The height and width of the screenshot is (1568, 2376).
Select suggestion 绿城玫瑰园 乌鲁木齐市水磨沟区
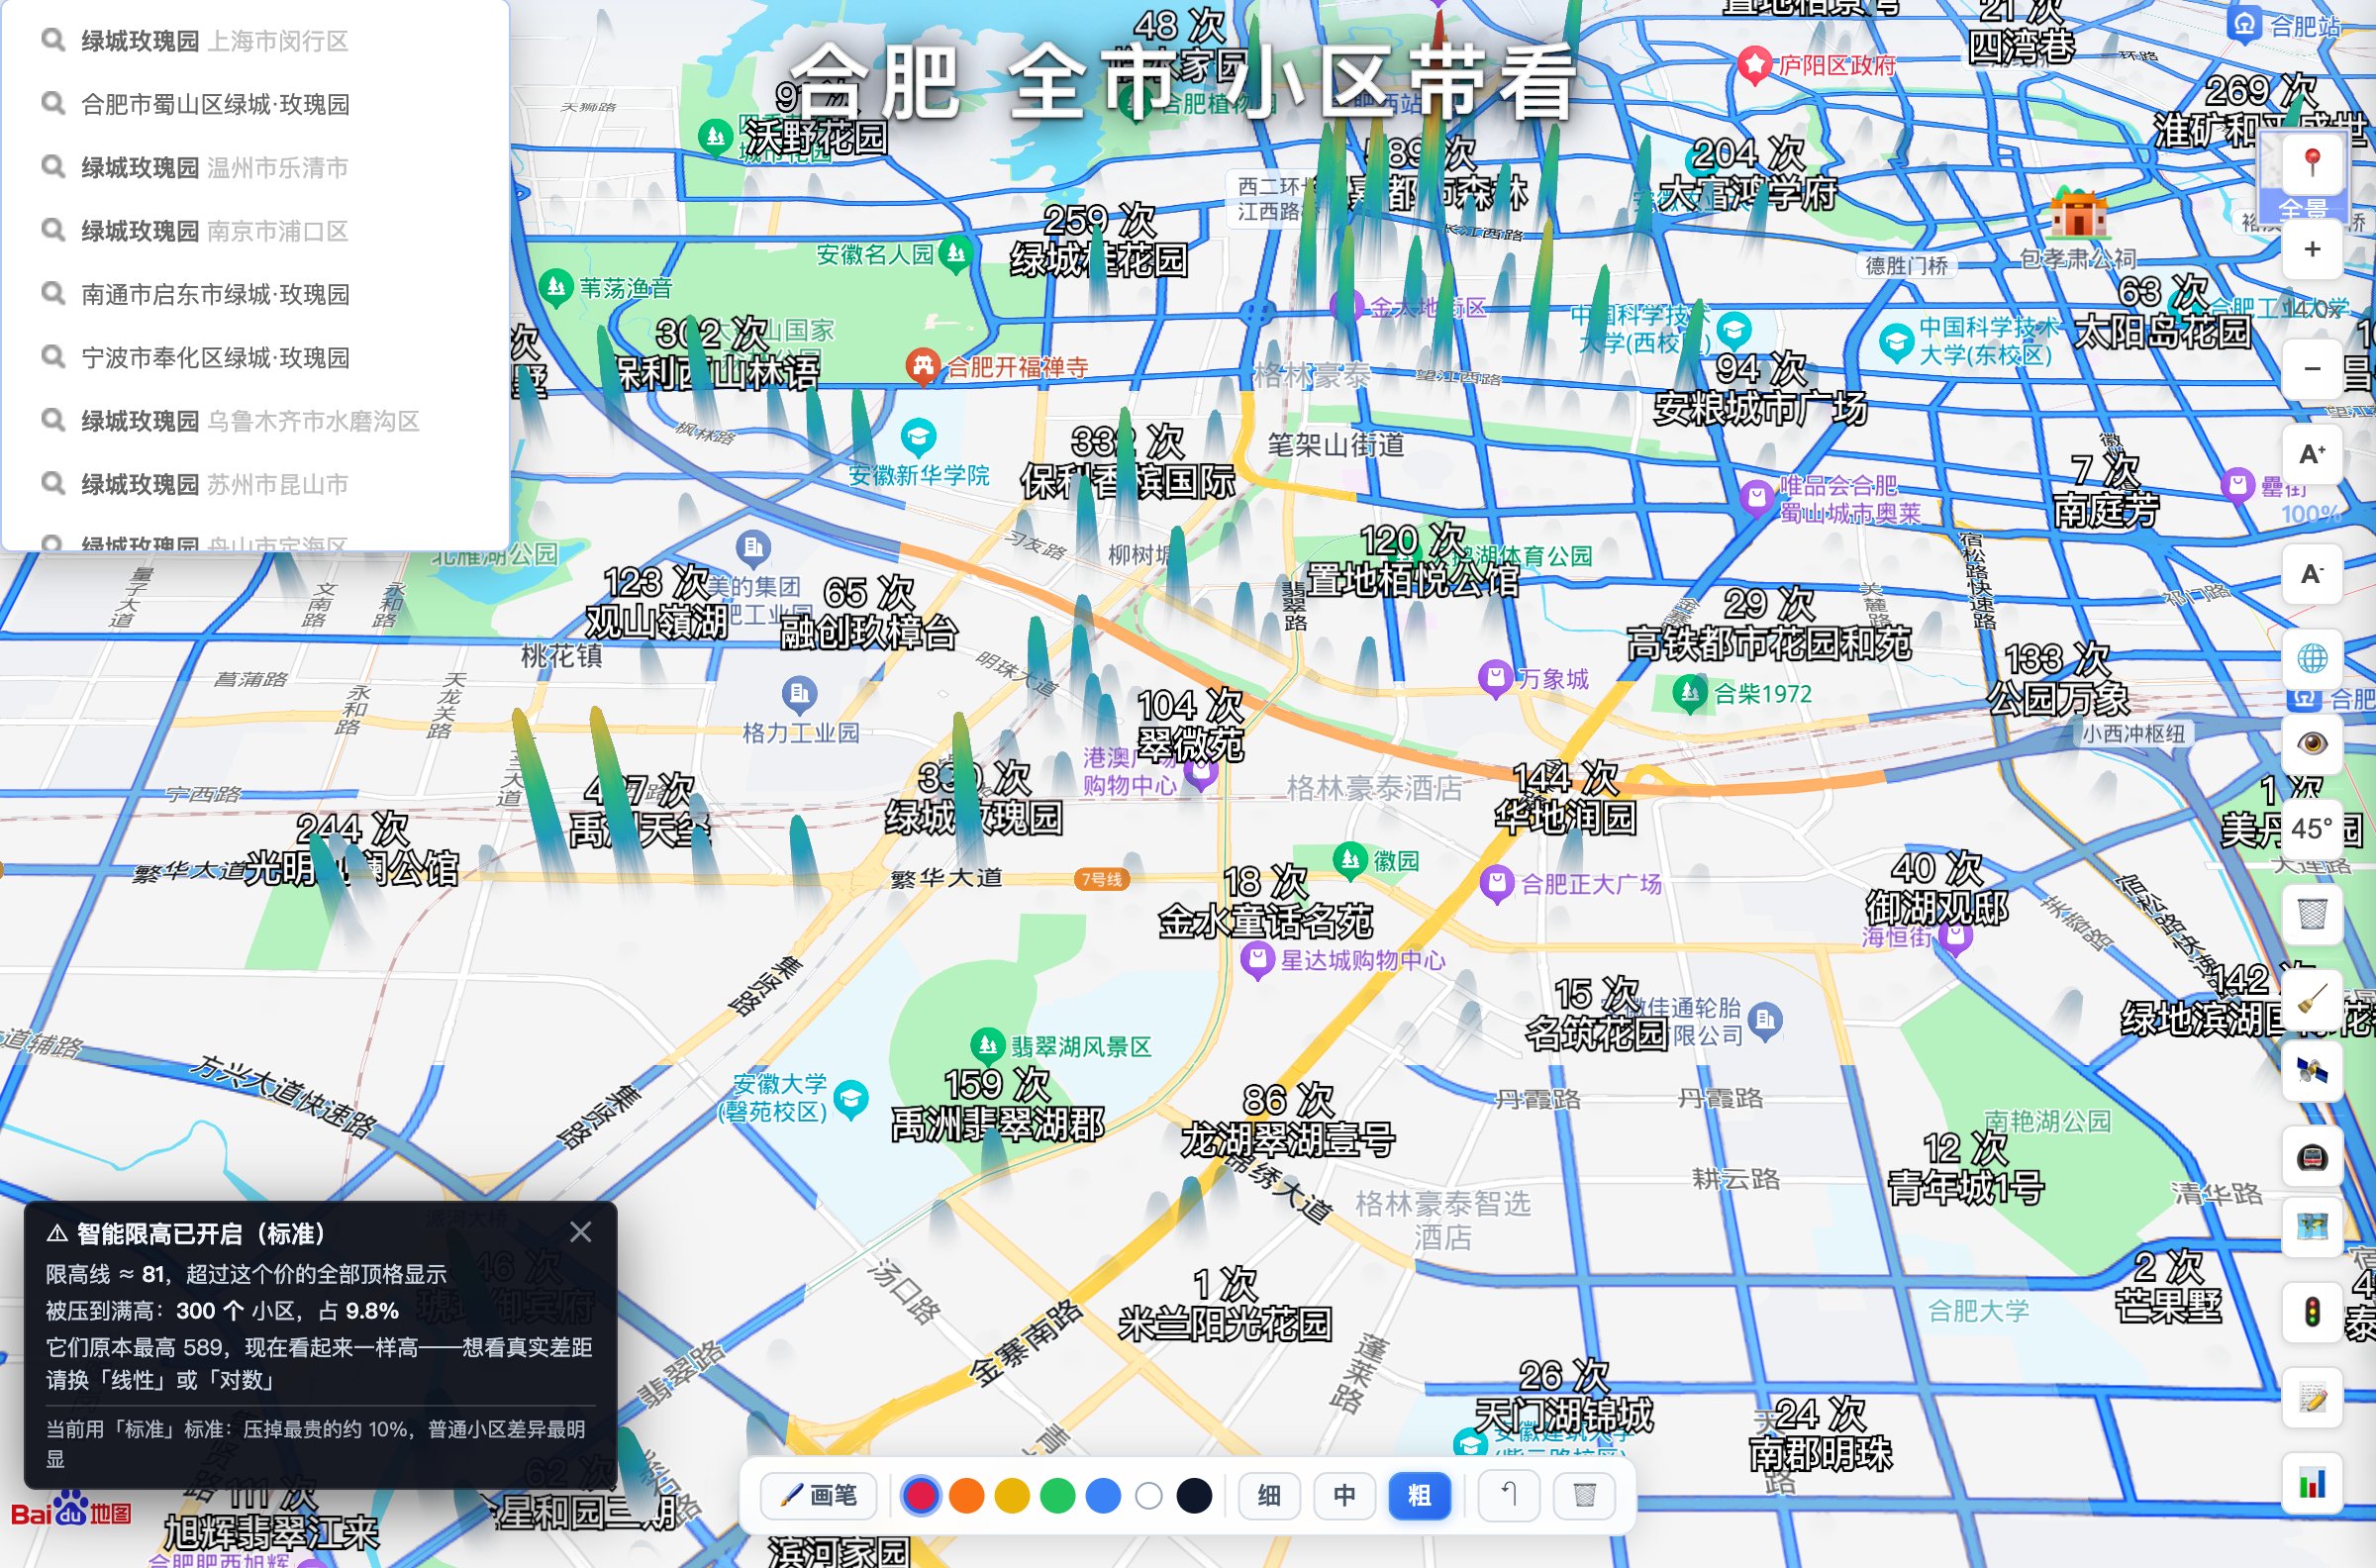pyautogui.click(x=256, y=421)
